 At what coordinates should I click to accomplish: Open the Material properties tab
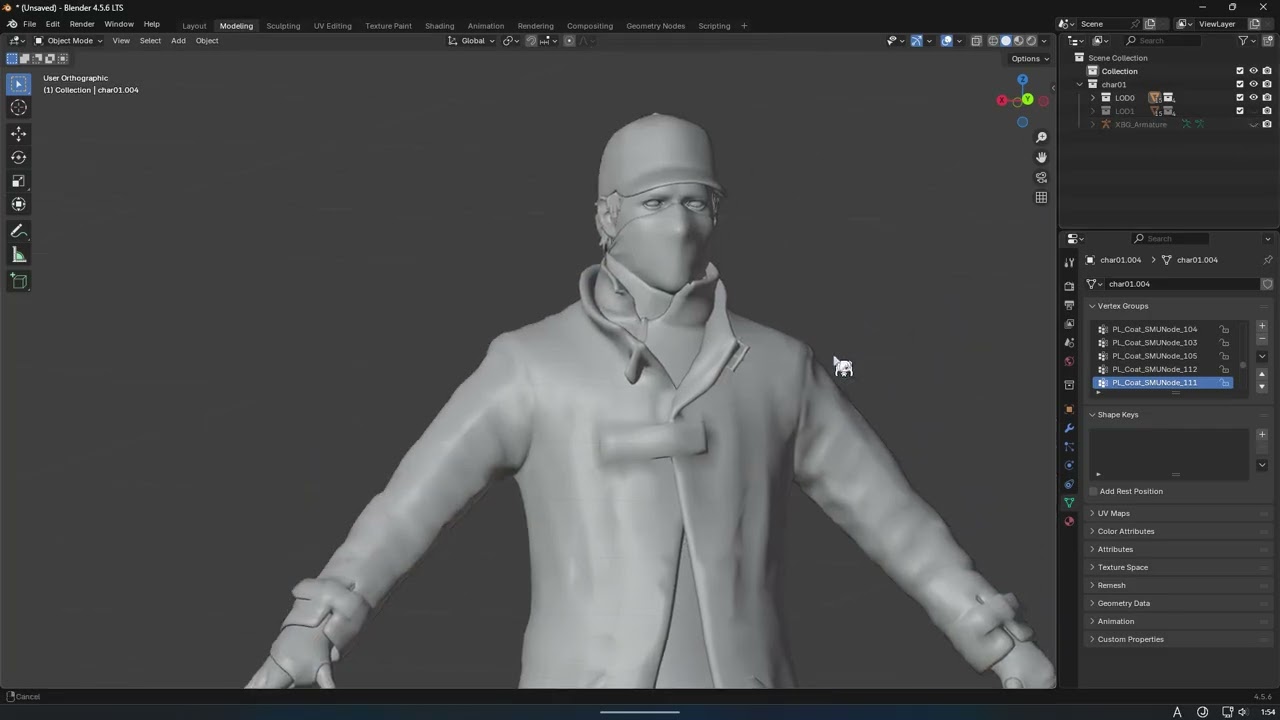[x=1069, y=521]
